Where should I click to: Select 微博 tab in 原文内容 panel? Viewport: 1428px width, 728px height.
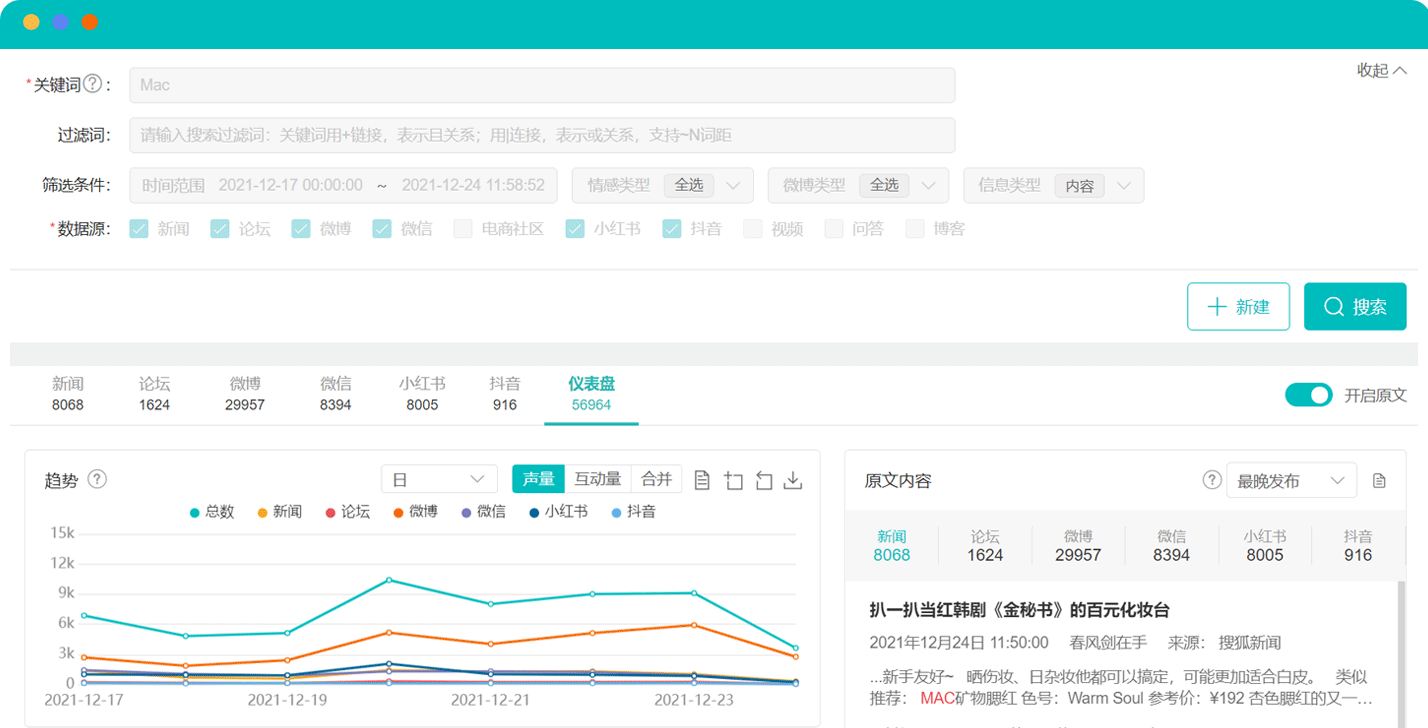click(x=1078, y=546)
